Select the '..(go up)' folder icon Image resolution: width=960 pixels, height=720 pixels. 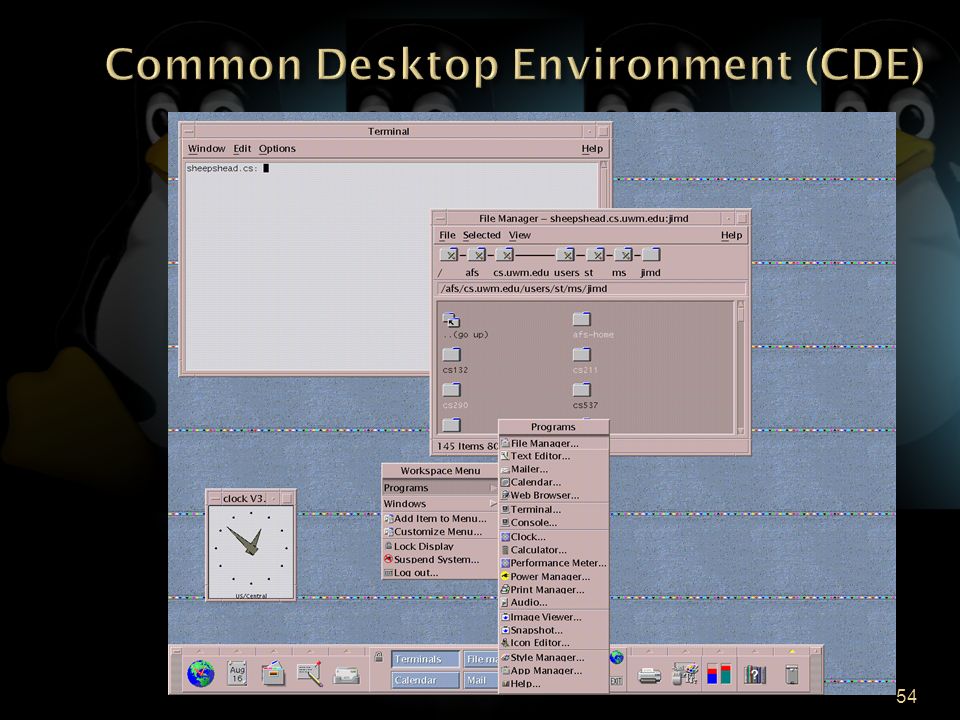click(451, 320)
